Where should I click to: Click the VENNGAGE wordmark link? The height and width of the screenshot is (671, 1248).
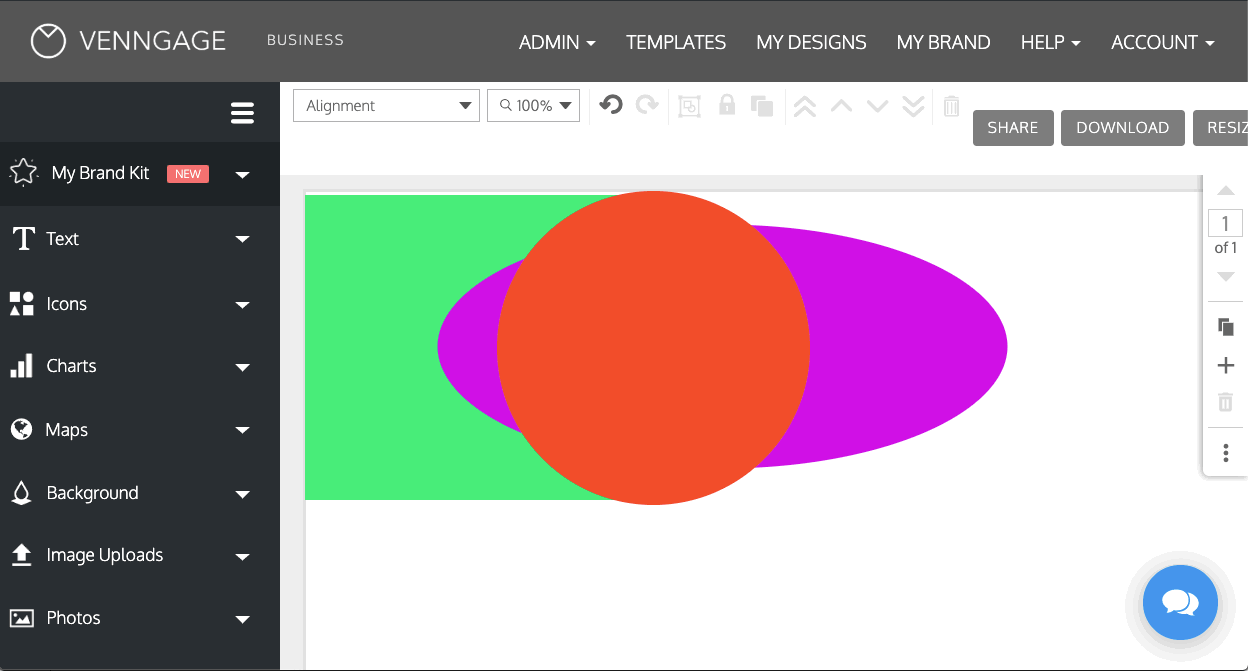point(152,41)
